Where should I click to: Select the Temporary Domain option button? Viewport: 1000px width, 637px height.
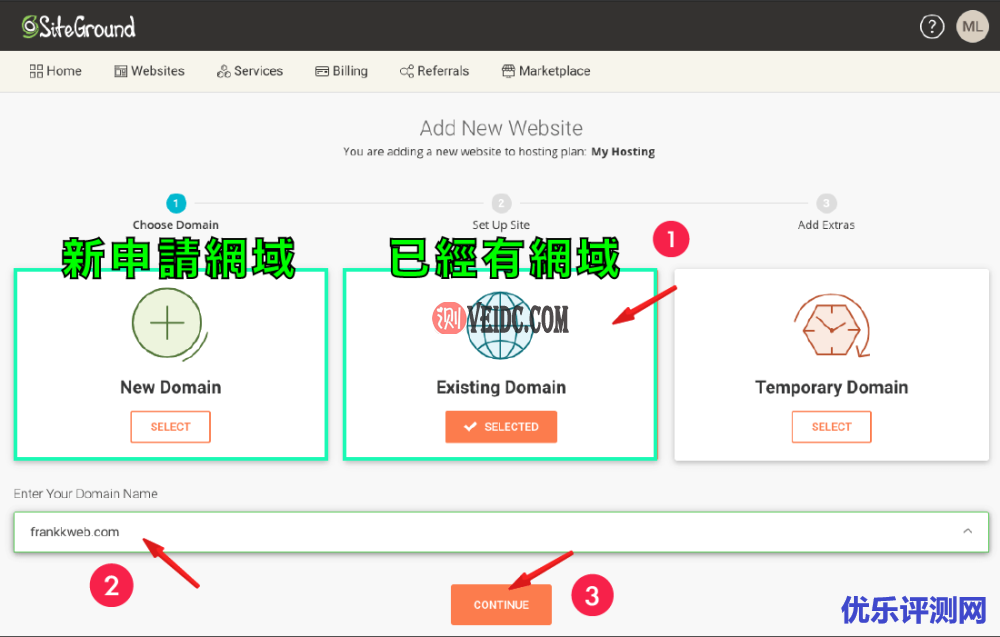tap(832, 427)
